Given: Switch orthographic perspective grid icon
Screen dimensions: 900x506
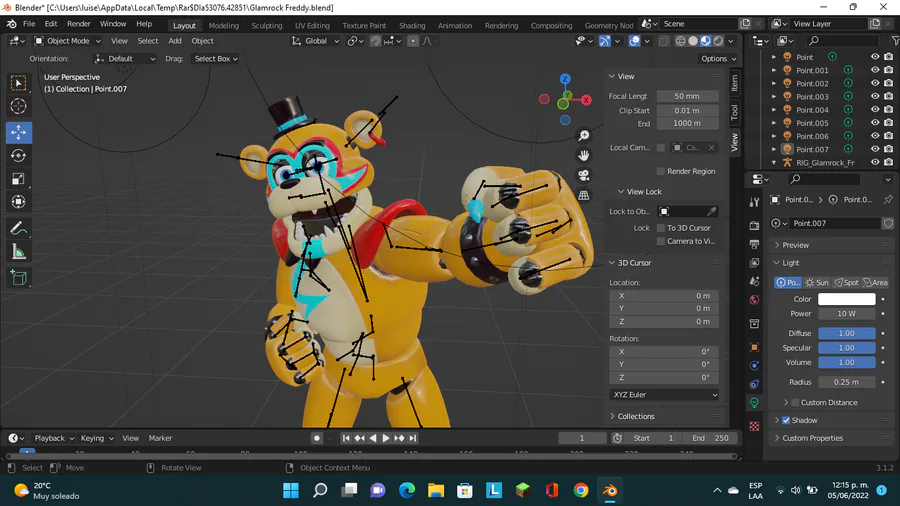Looking at the screenshot, I should (x=584, y=196).
